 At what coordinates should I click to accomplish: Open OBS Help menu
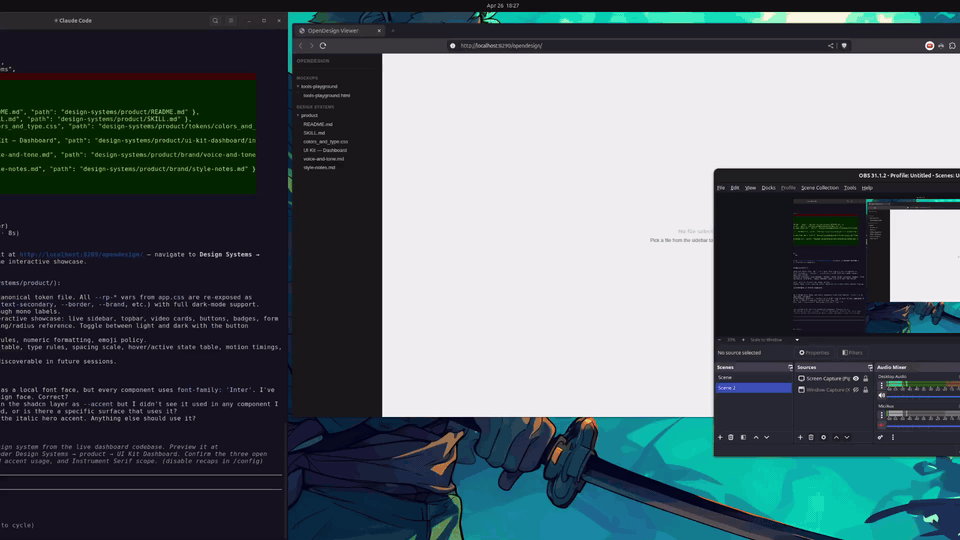coord(867,188)
